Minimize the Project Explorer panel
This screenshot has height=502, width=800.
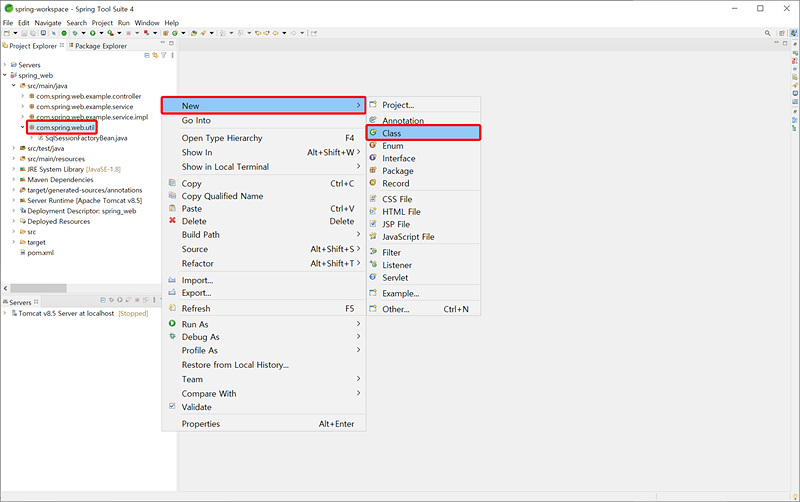pyautogui.click(x=163, y=42)
